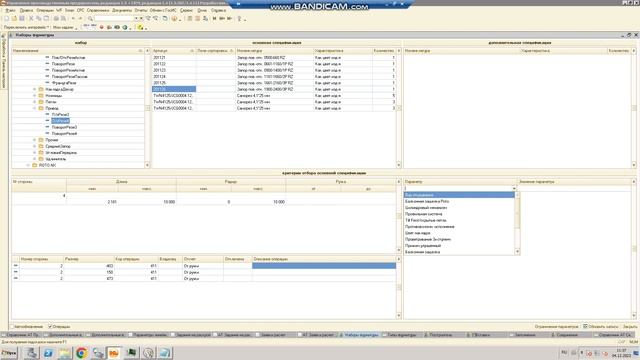
Task: Open the Файл menu
Action: [11, 10]
